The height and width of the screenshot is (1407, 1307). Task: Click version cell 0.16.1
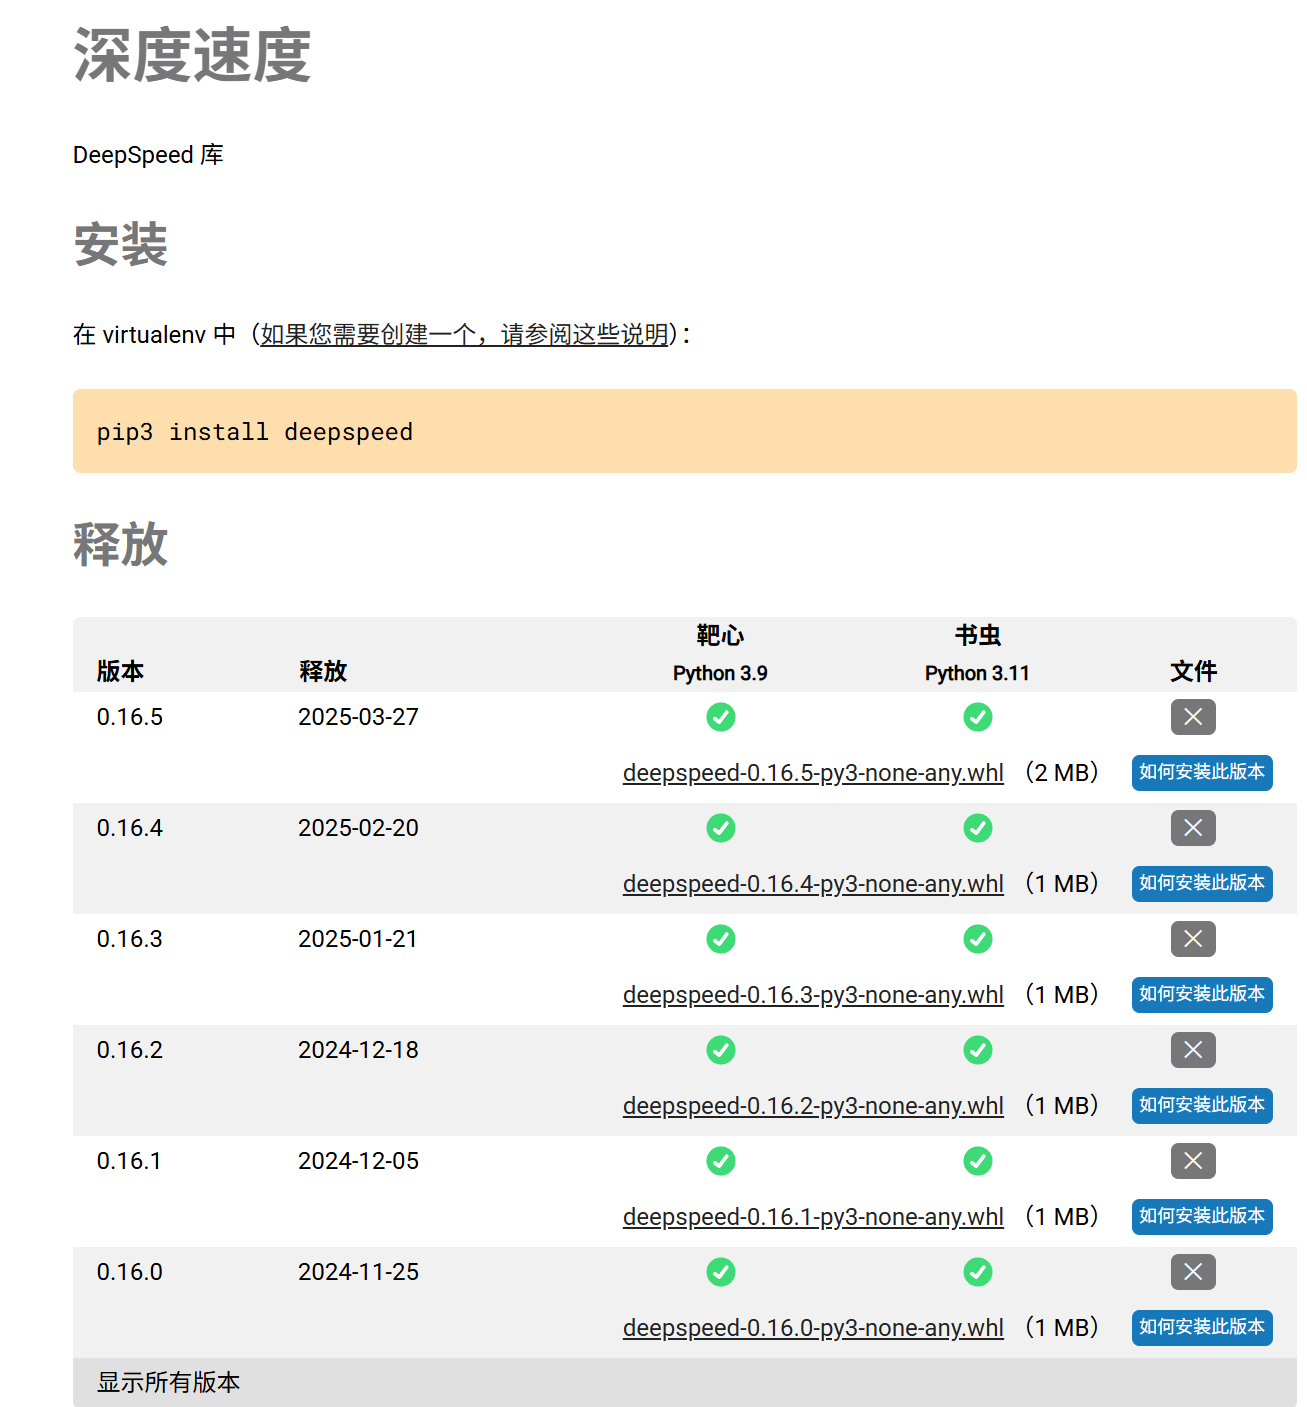coord(130,1161)
